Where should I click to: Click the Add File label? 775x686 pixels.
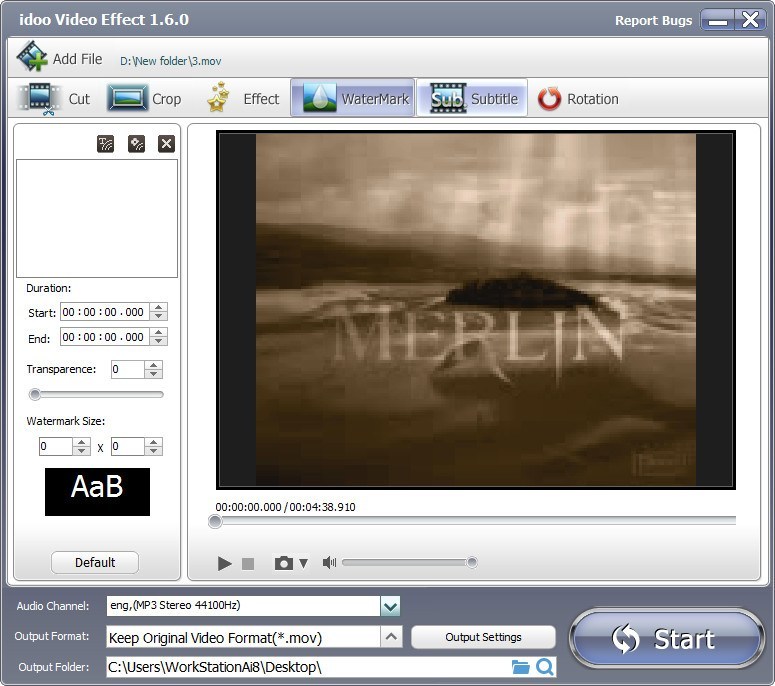tap(77, 59)
